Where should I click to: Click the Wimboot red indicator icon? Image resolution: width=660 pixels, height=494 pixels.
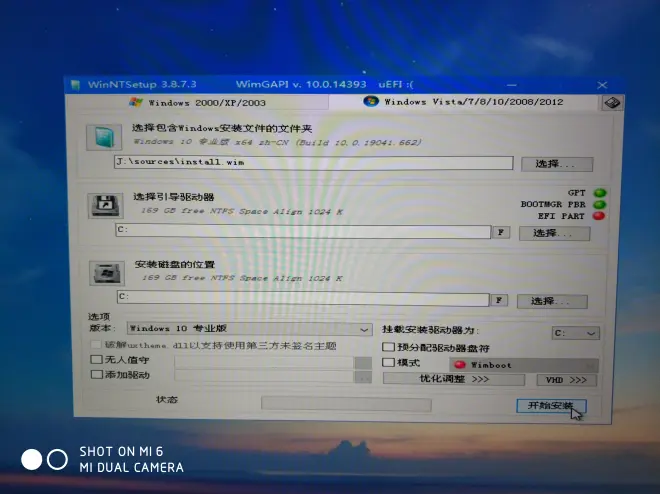pos(460,365)
